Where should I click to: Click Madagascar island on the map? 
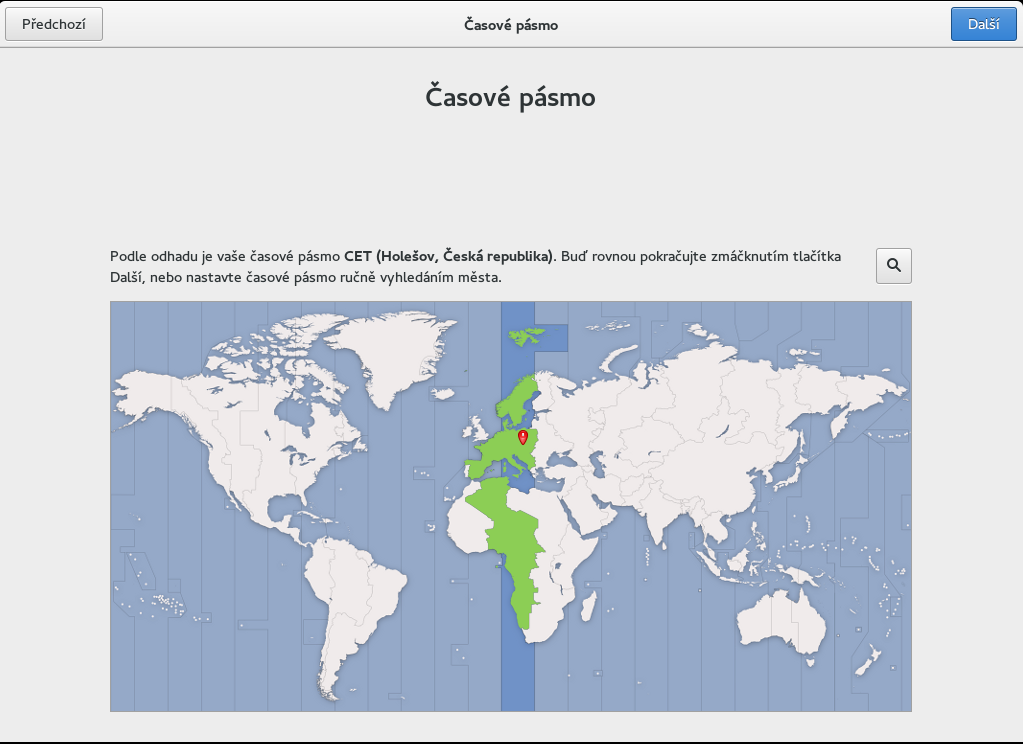click(x=590, y=607)
